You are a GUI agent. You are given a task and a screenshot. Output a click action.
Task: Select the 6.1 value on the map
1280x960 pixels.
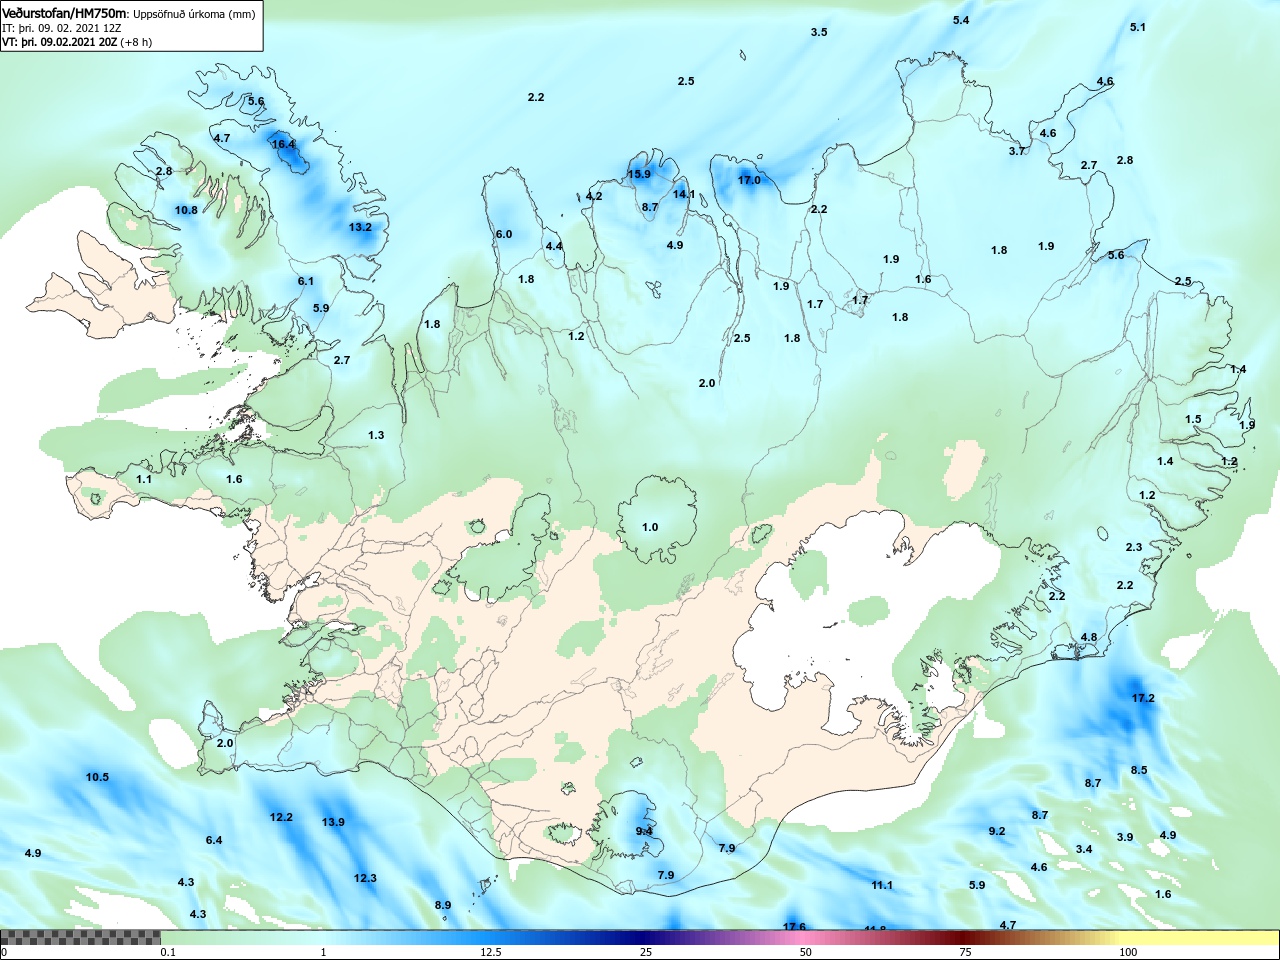click(x=306, y=281)
